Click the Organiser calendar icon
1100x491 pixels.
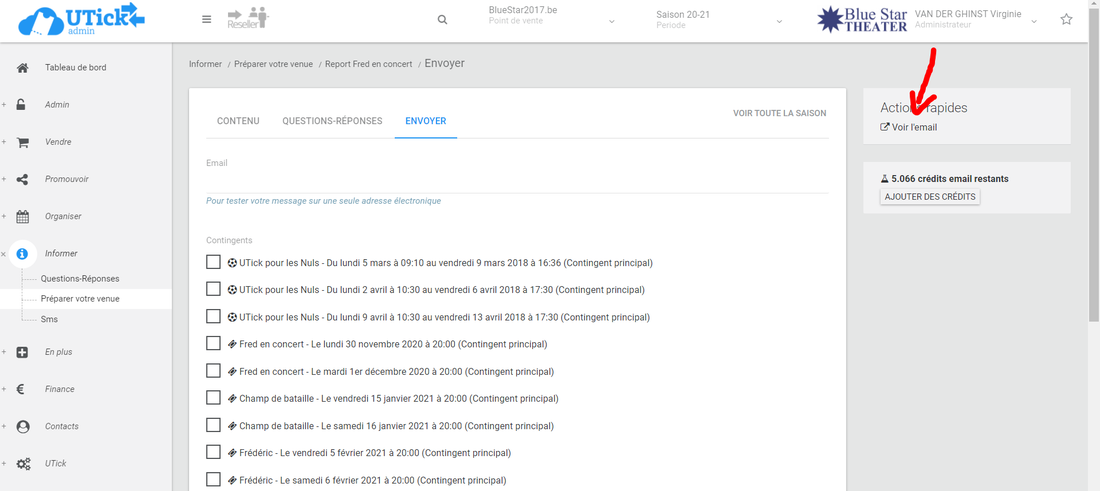pos(23,216)
